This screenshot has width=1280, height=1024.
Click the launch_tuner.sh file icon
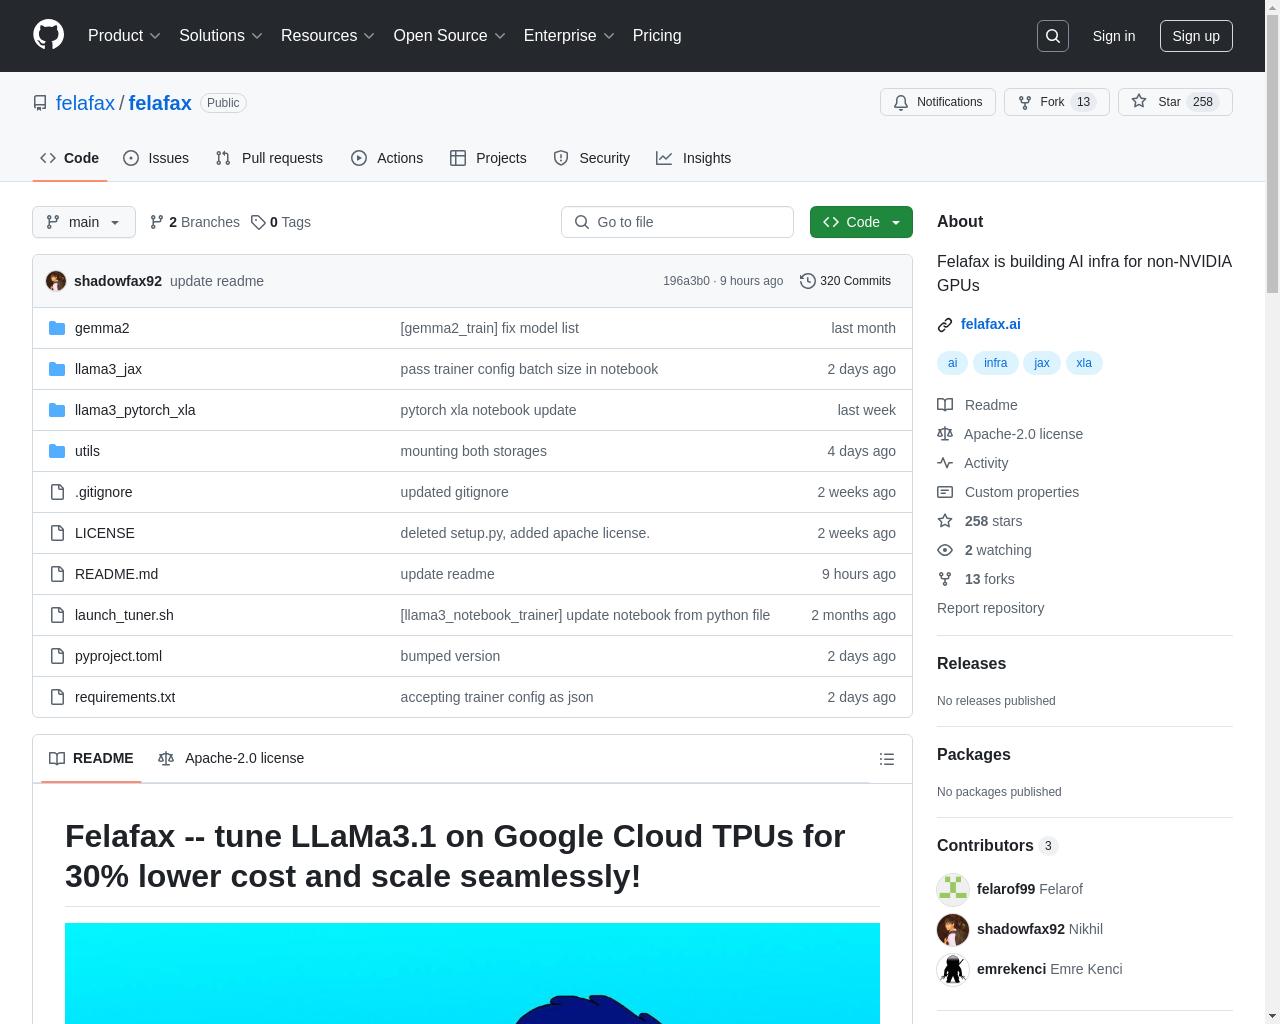coord(57,615)
